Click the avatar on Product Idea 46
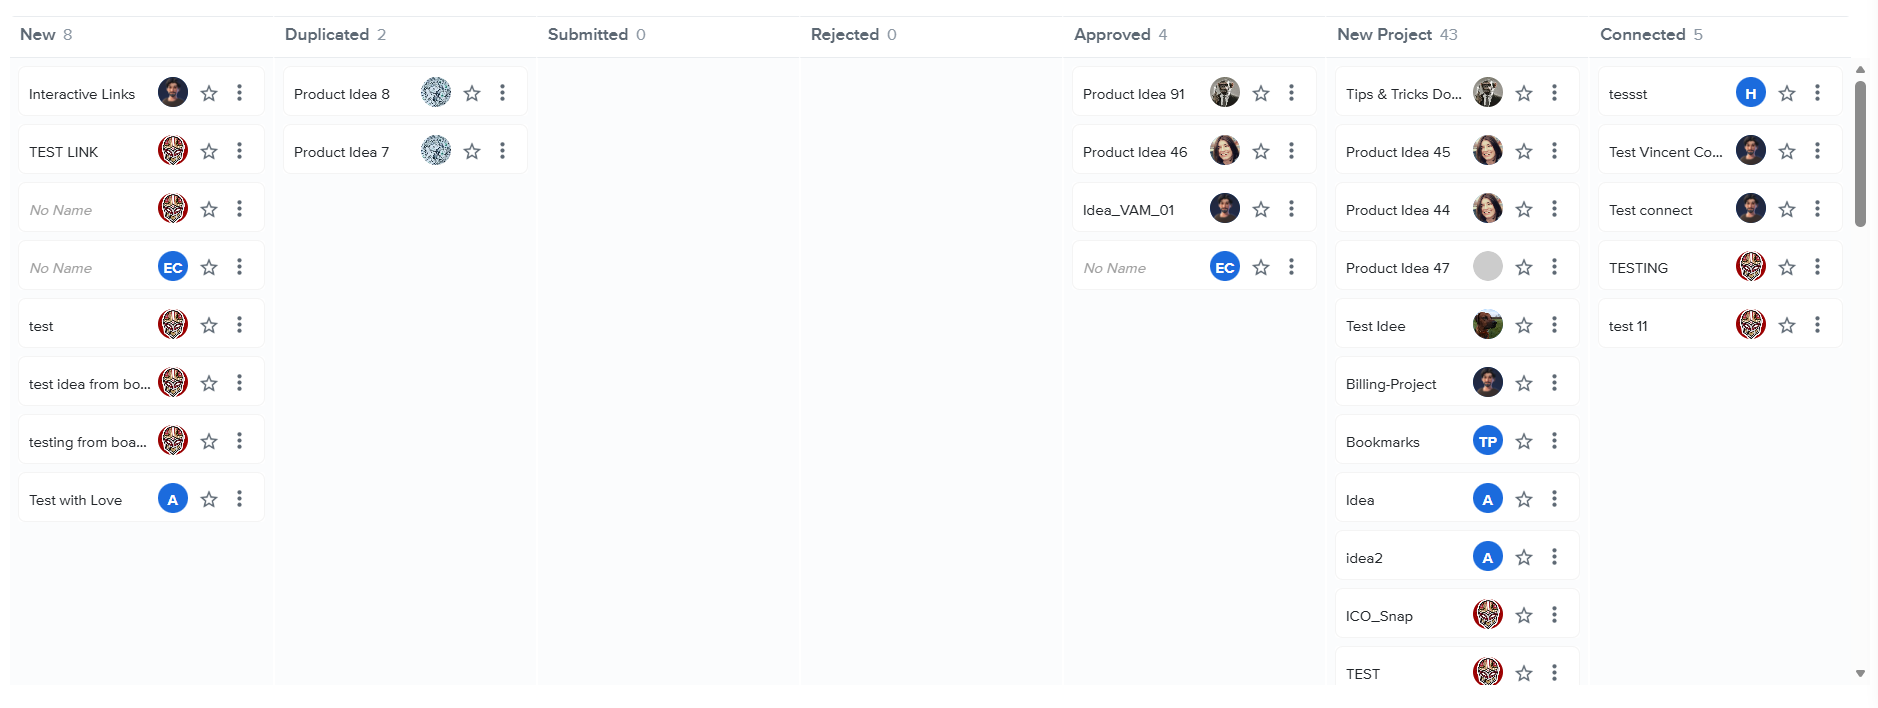Screen dimensions: 1878x708 point(1225,151)
